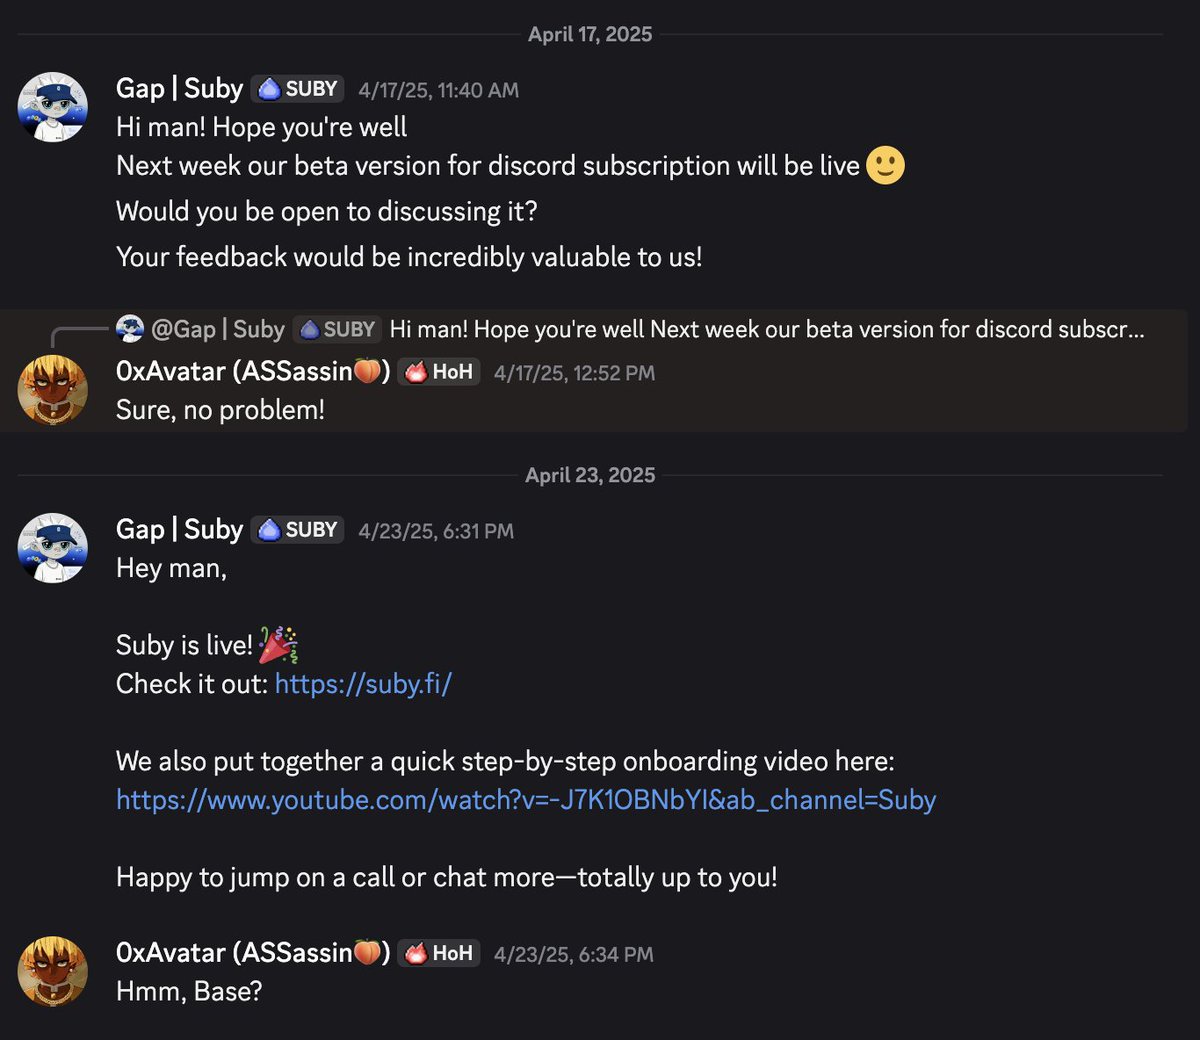
Task: Click 0xAvatar (ASSassin) username at 6:34 PM
Action: click(252, 953)
